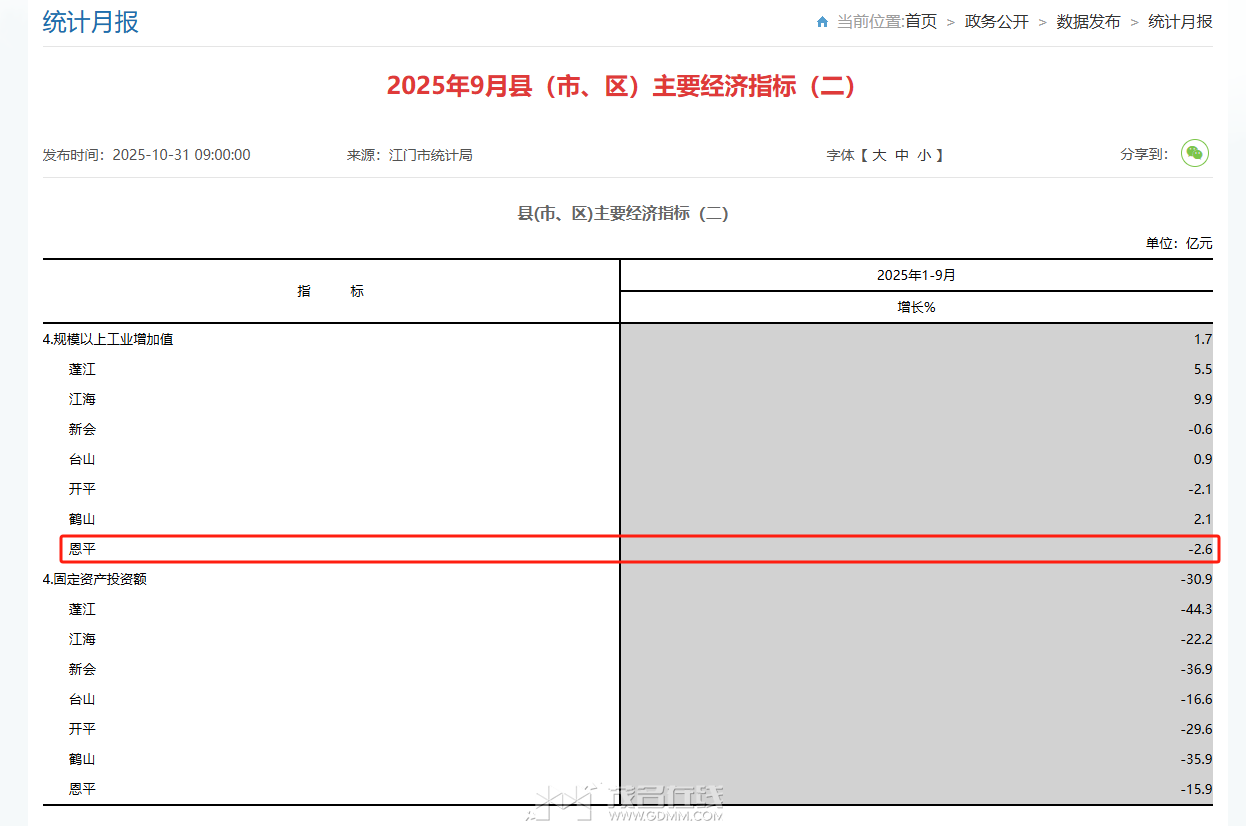1246x826 pixels.
Task: Go to 首页 via the breadcrumb
Action: tap(921, 22)
